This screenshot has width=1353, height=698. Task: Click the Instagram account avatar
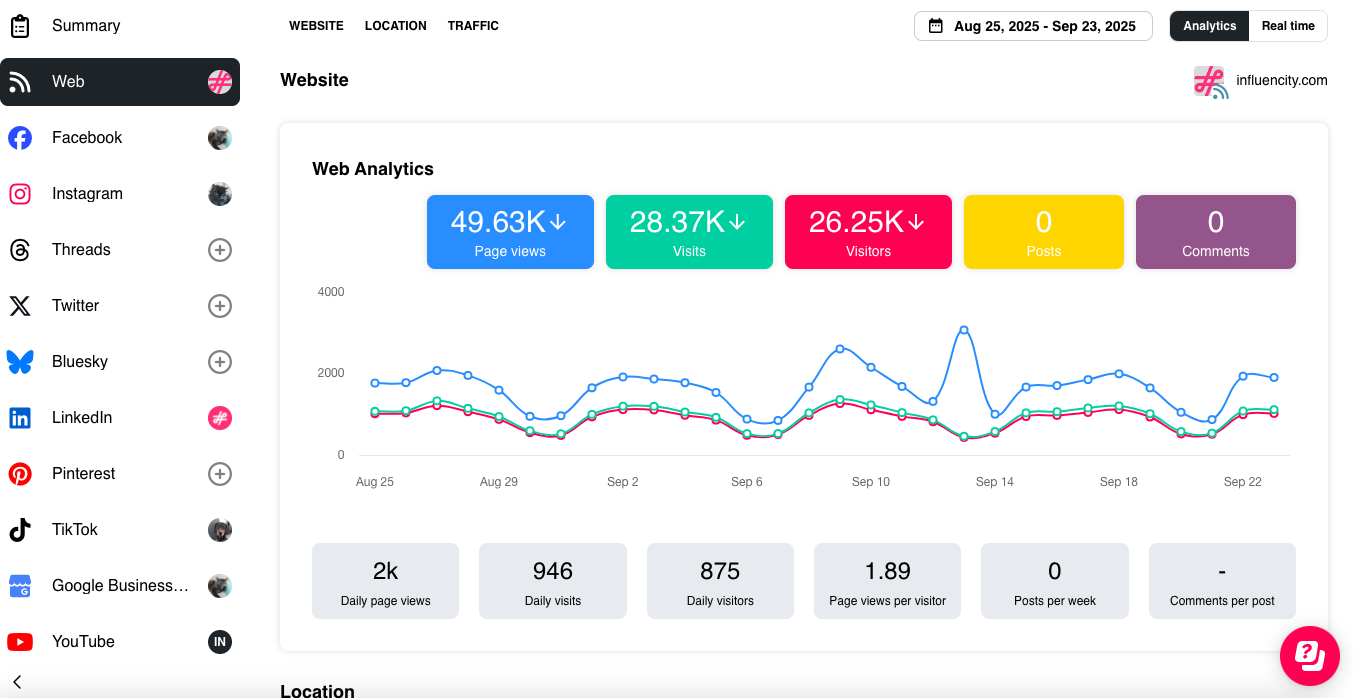click(220, 194)
